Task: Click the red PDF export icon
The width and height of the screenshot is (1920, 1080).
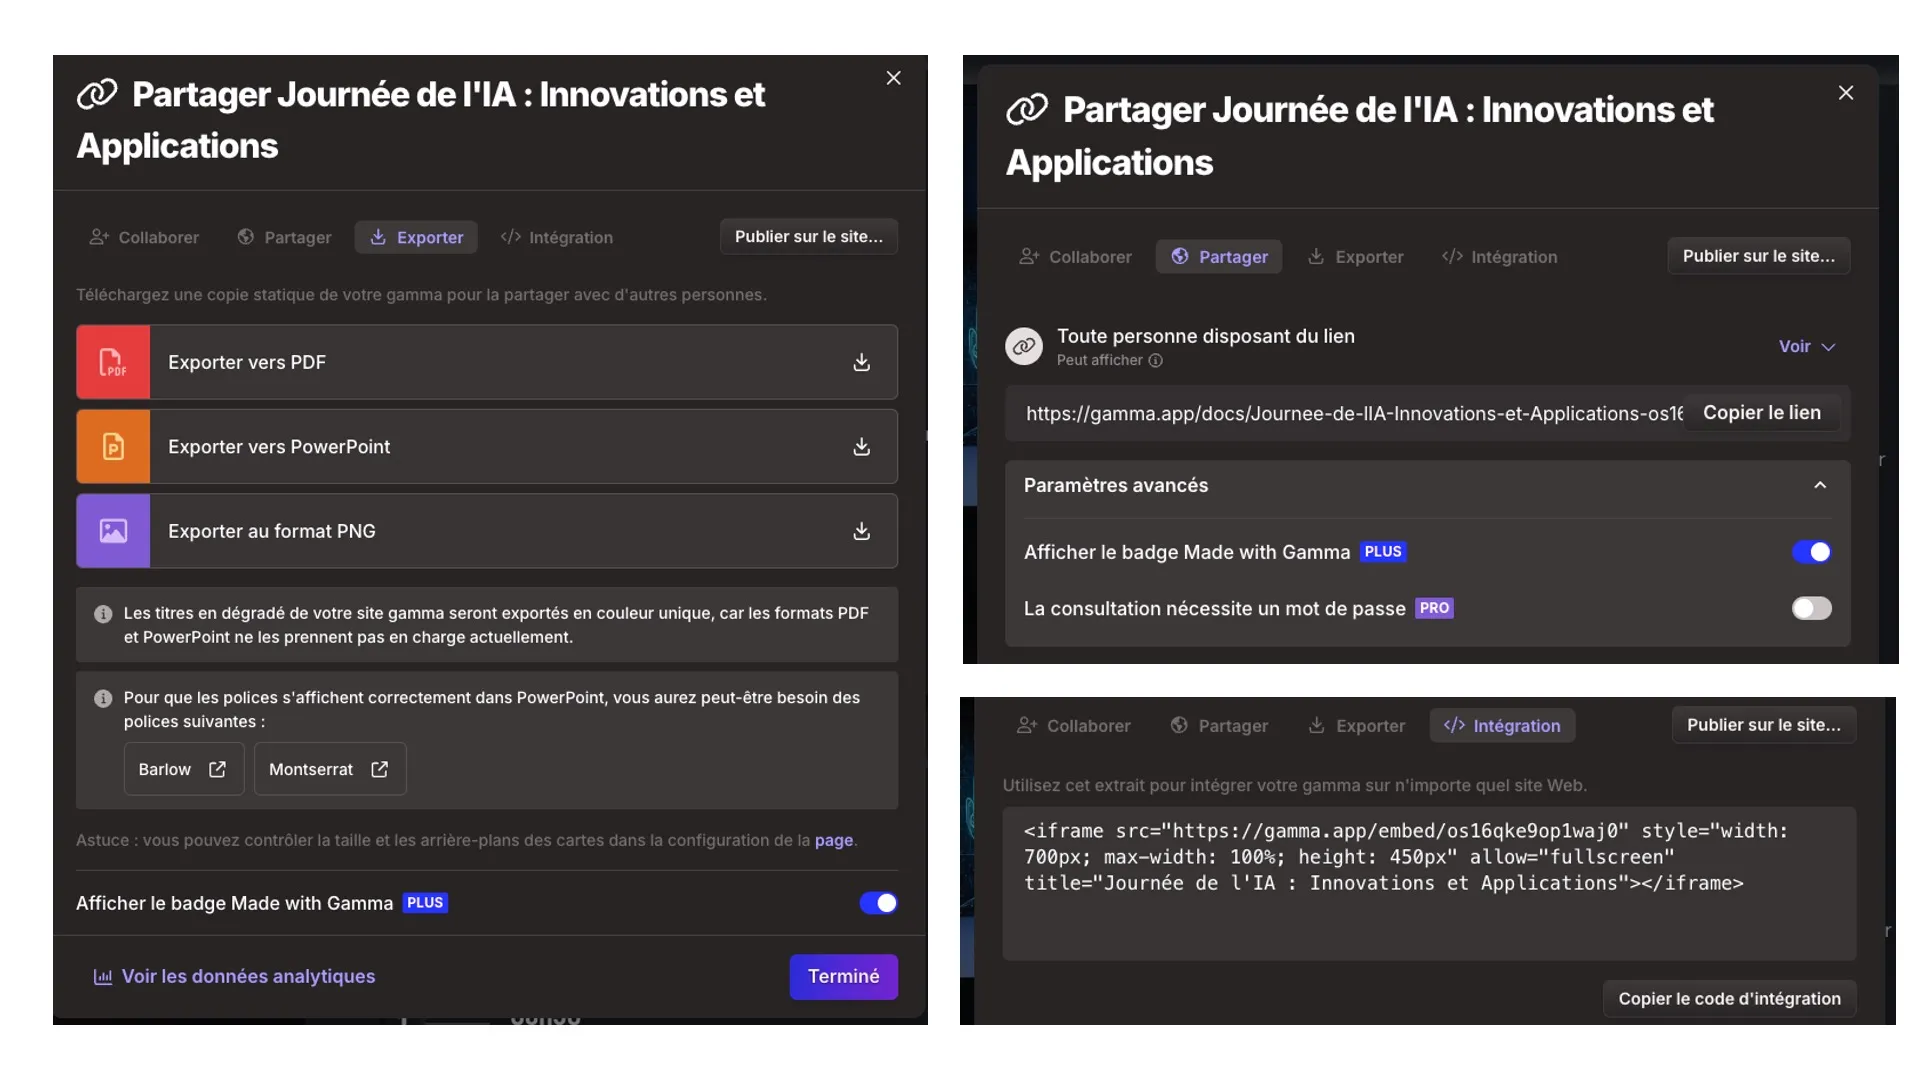Action: (113, 362)
